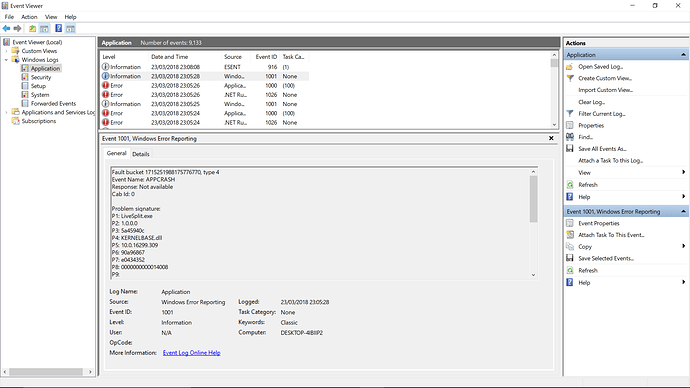Image resolution: width=690 pixels, height=388 pixels.
Task: Click the tree pane horizontal scrollbar left arrow
Action: 5,372
